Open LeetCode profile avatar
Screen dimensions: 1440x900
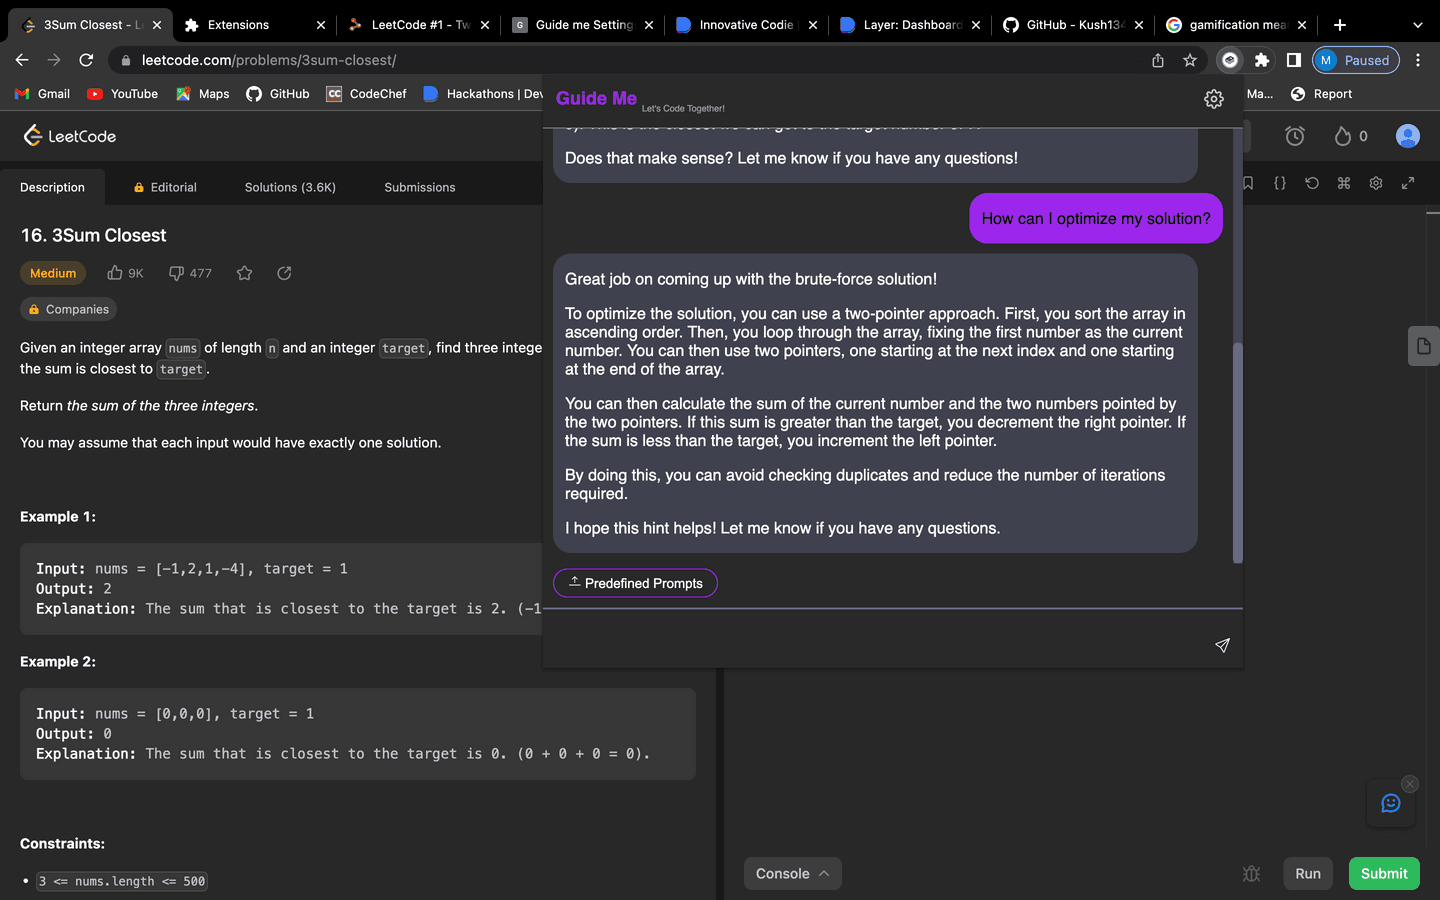tap(1408, 136)
